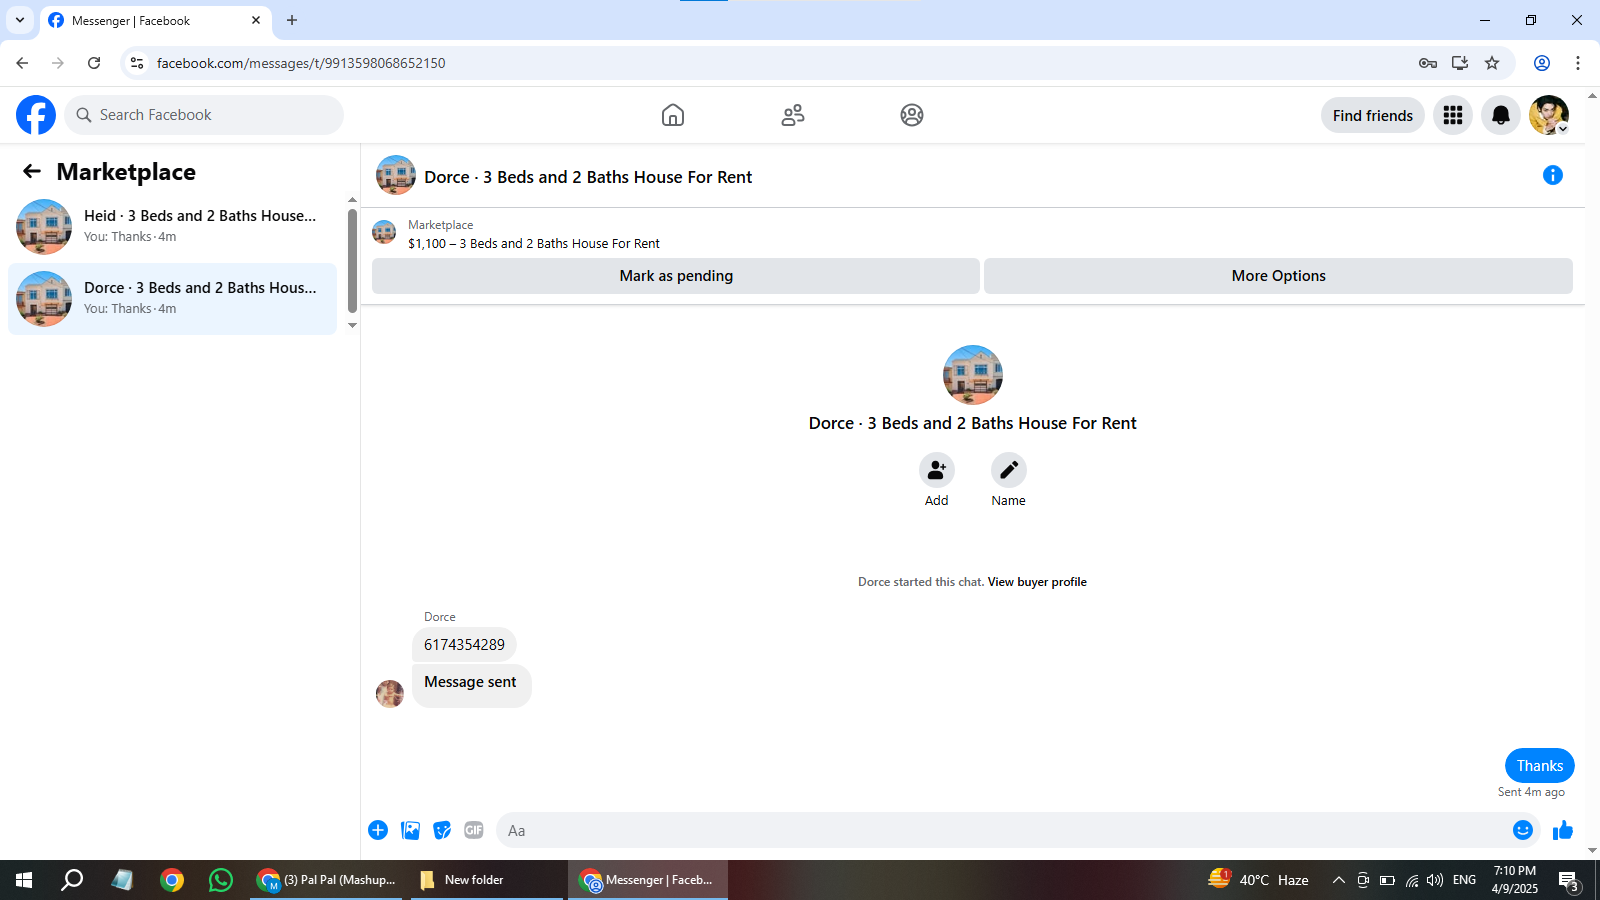
Task: Install app icon in address bar
Action: tap(1460, 63)
